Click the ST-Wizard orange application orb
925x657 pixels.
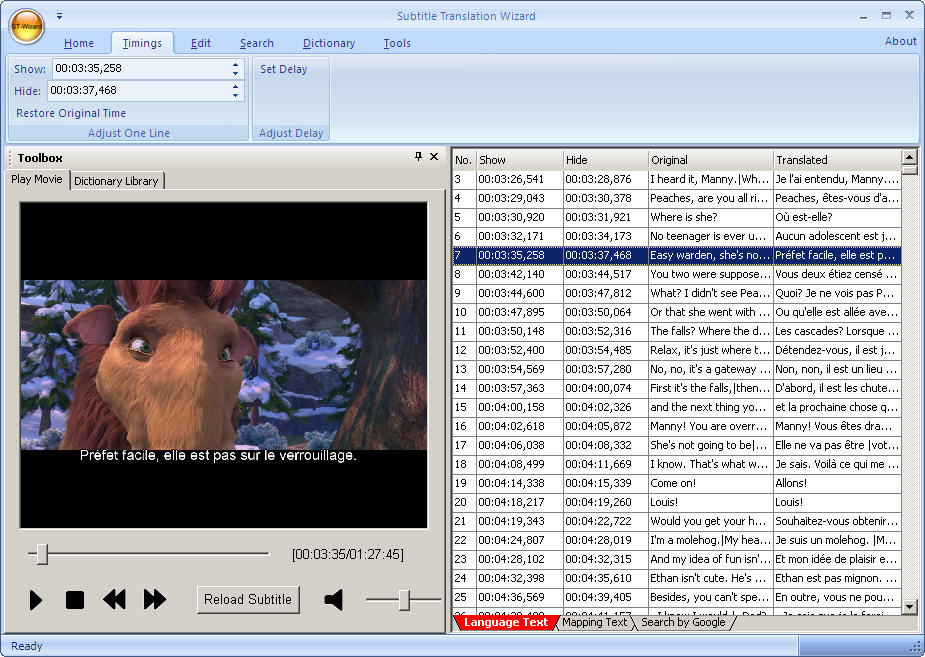(x=27, y=26)
